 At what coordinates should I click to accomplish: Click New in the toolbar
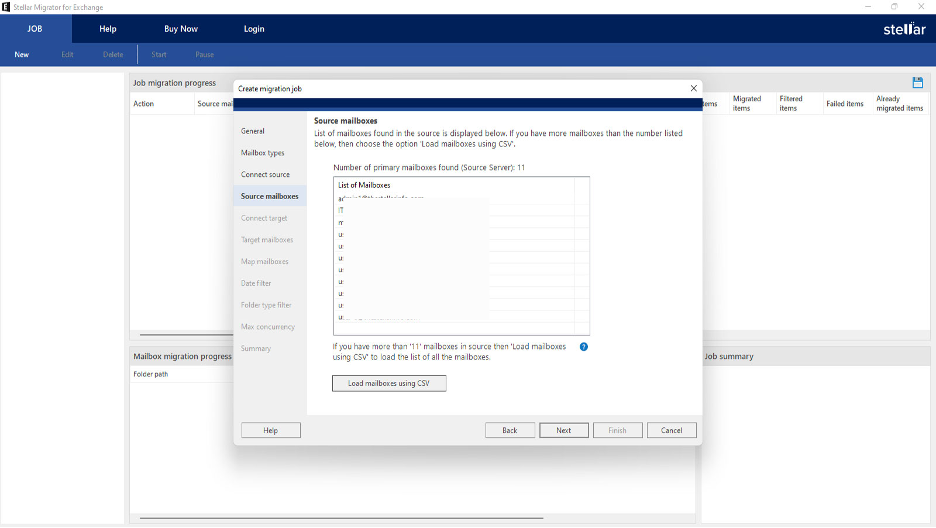[21, 54]
